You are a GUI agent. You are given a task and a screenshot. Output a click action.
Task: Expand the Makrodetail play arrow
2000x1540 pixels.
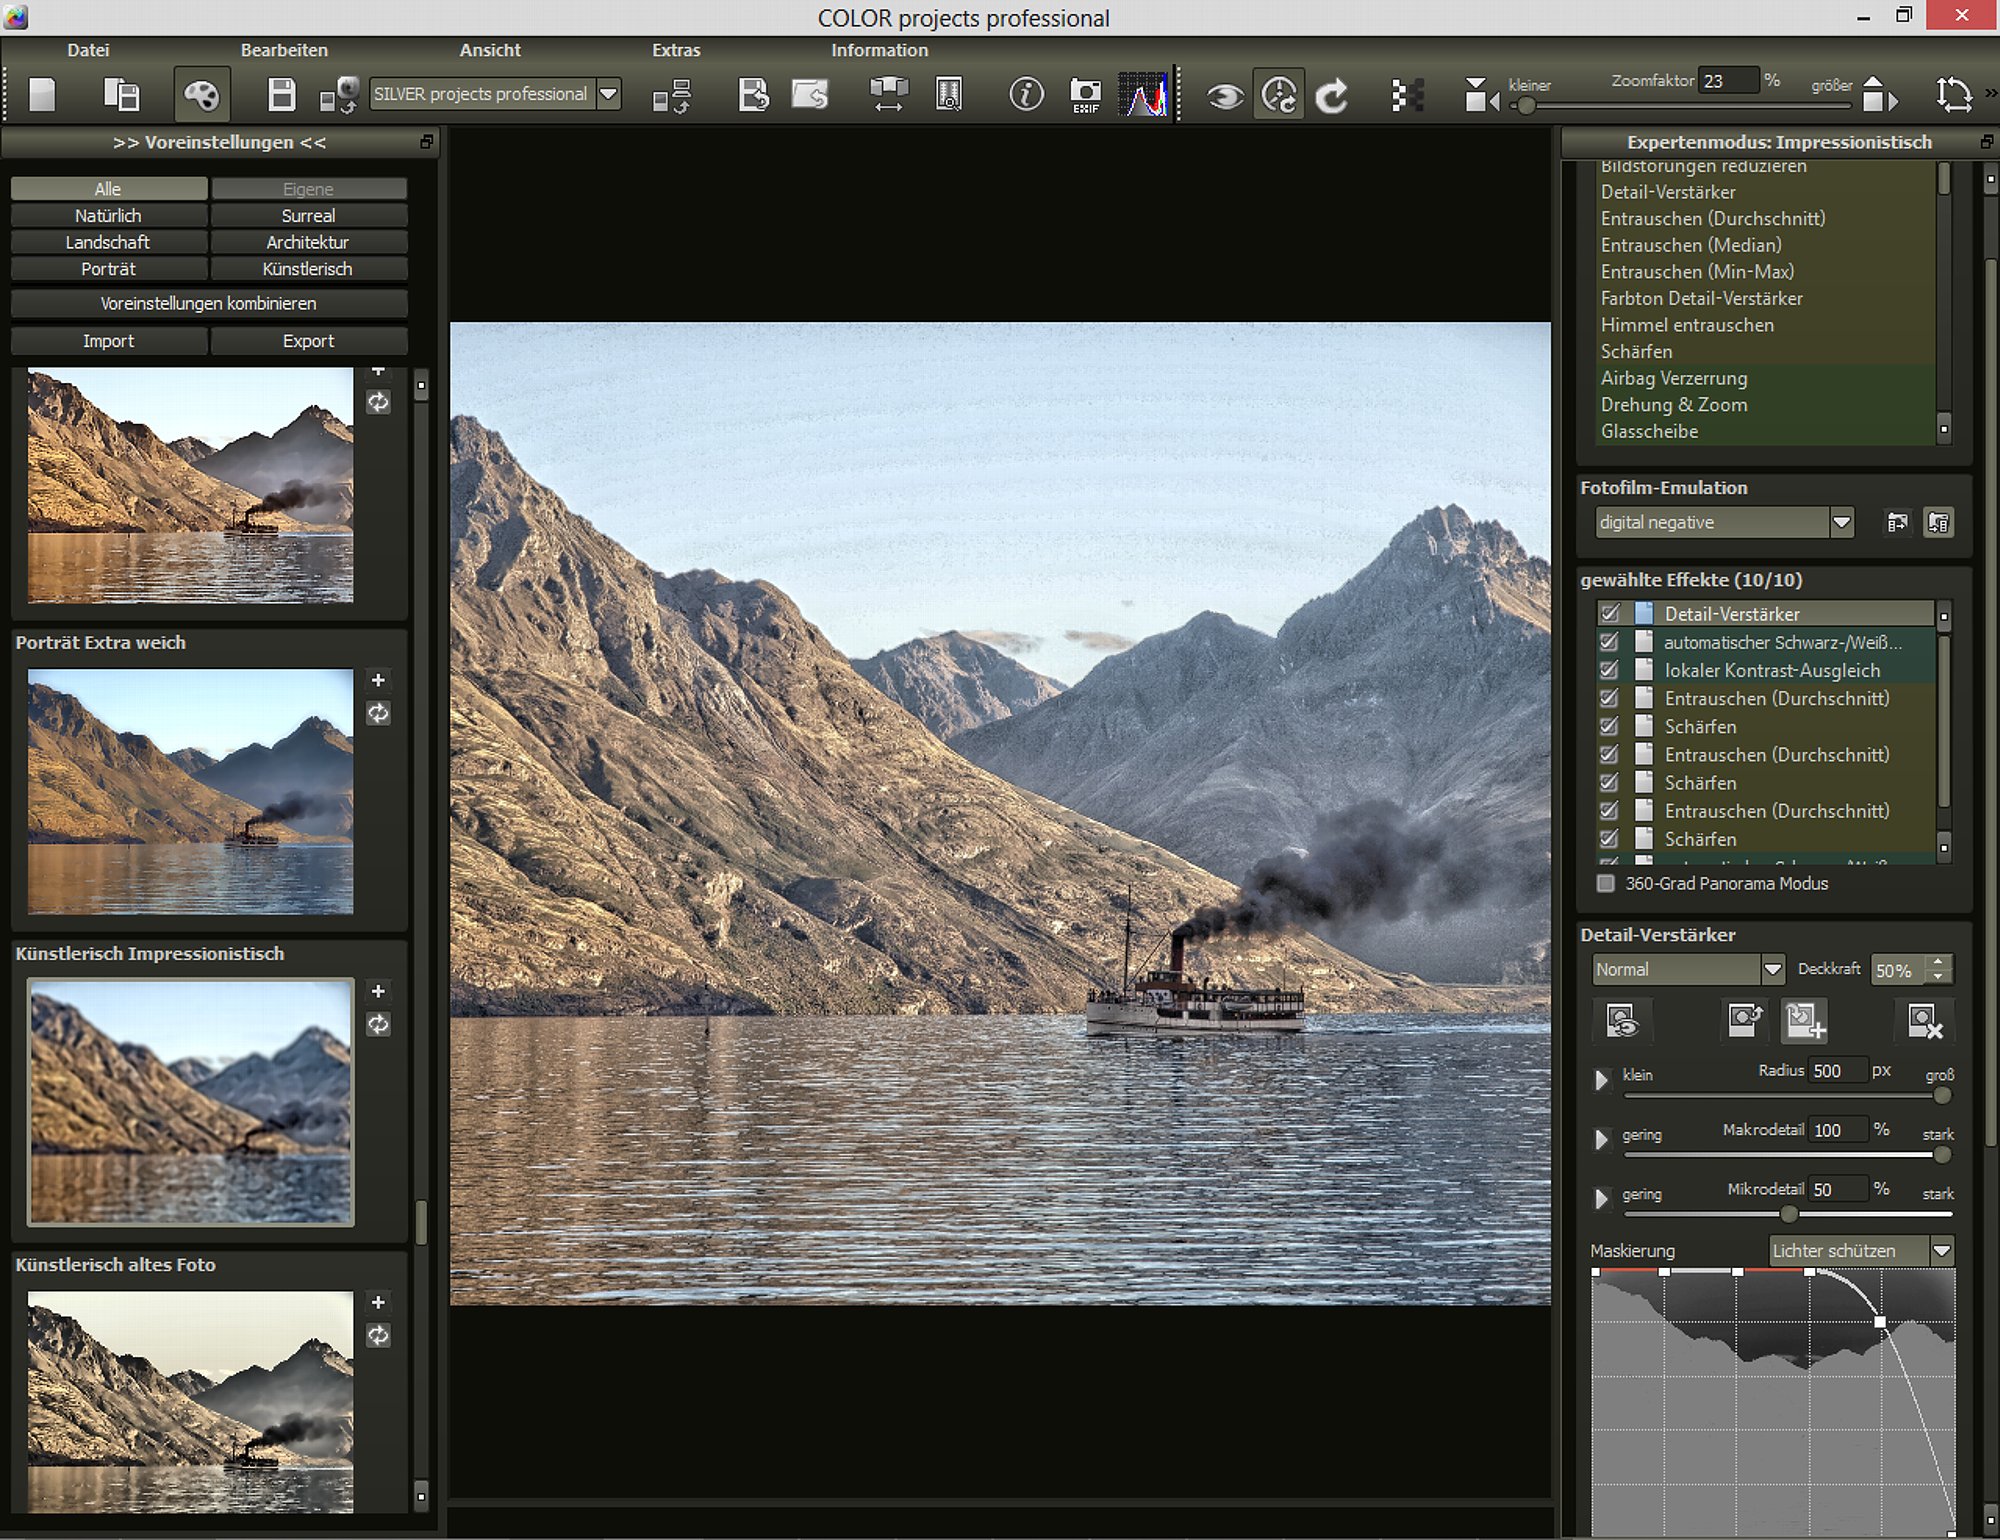1601,1139
